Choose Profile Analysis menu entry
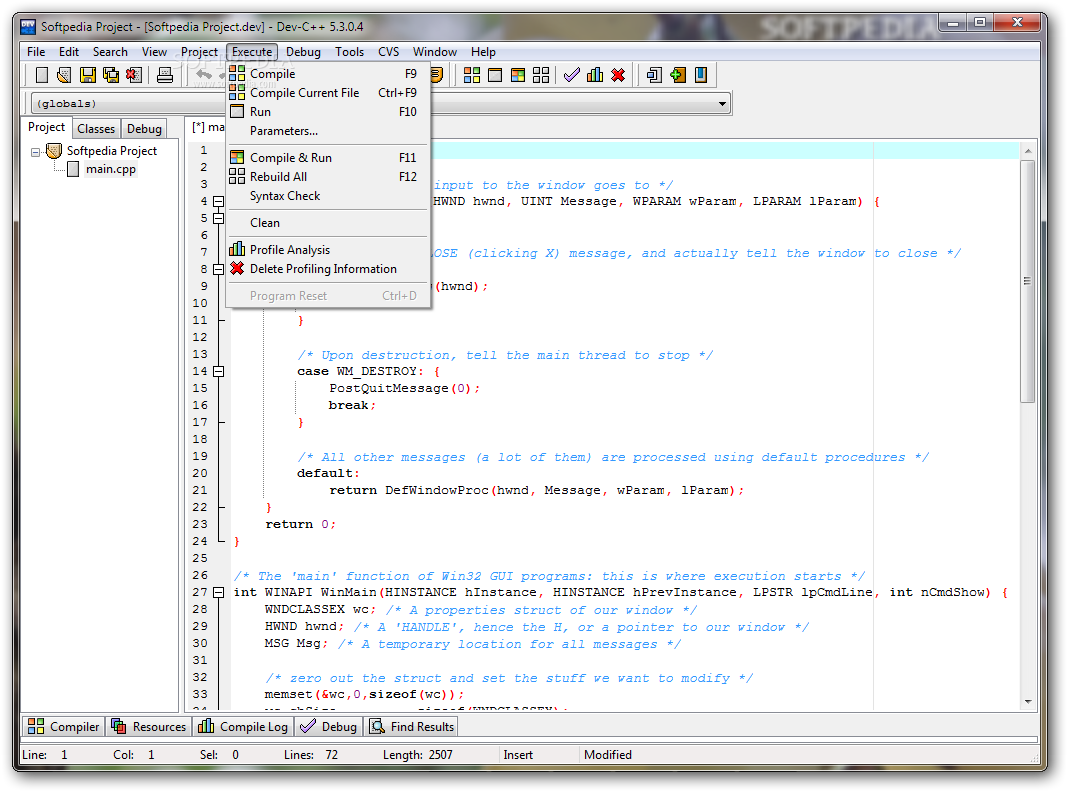 pos(328,250)
